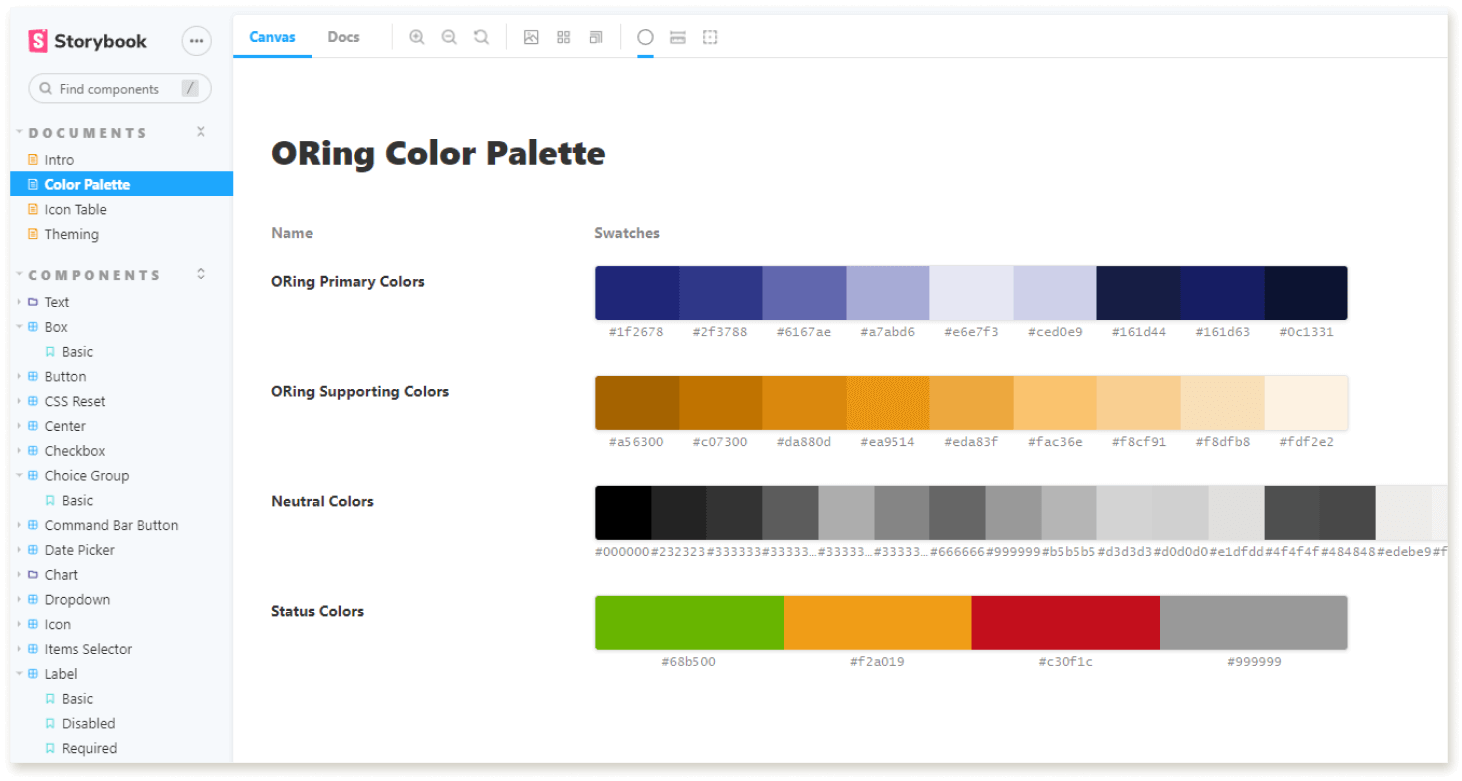Image resolution: width=1462 pixels, height=781 pixels.
Task: Click the green #68b500 status swatch
Action: [x=689, y=623]
